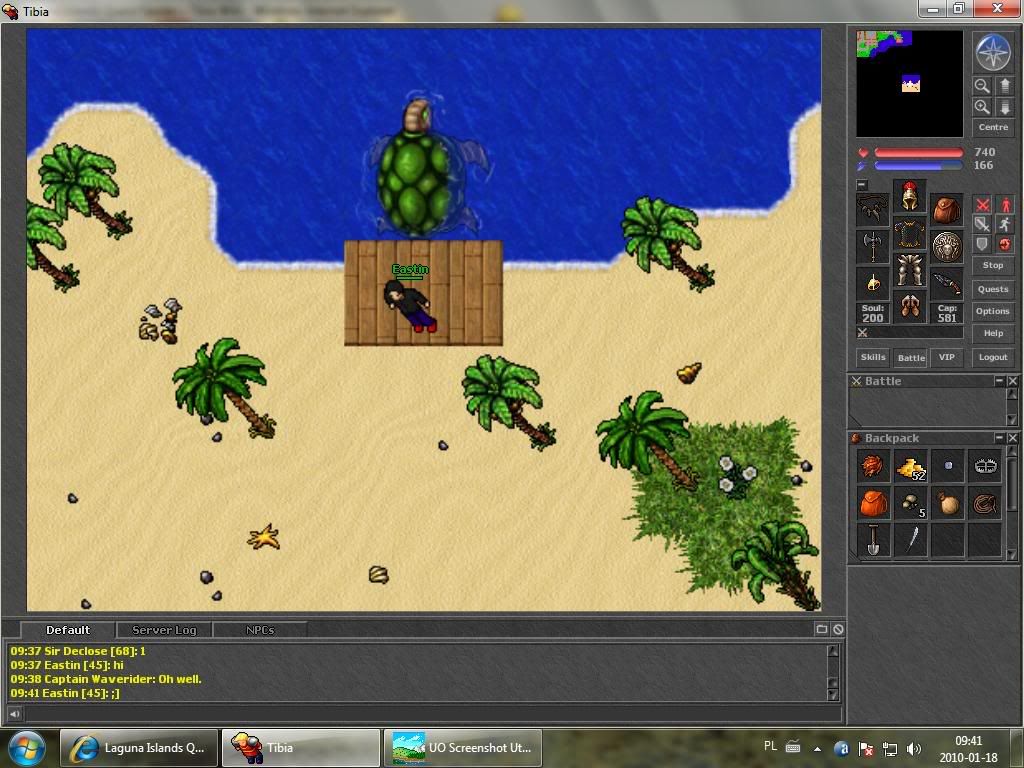1024x768 pixels.
Task: Toggle the Battle window button
Action: point(910,357)
